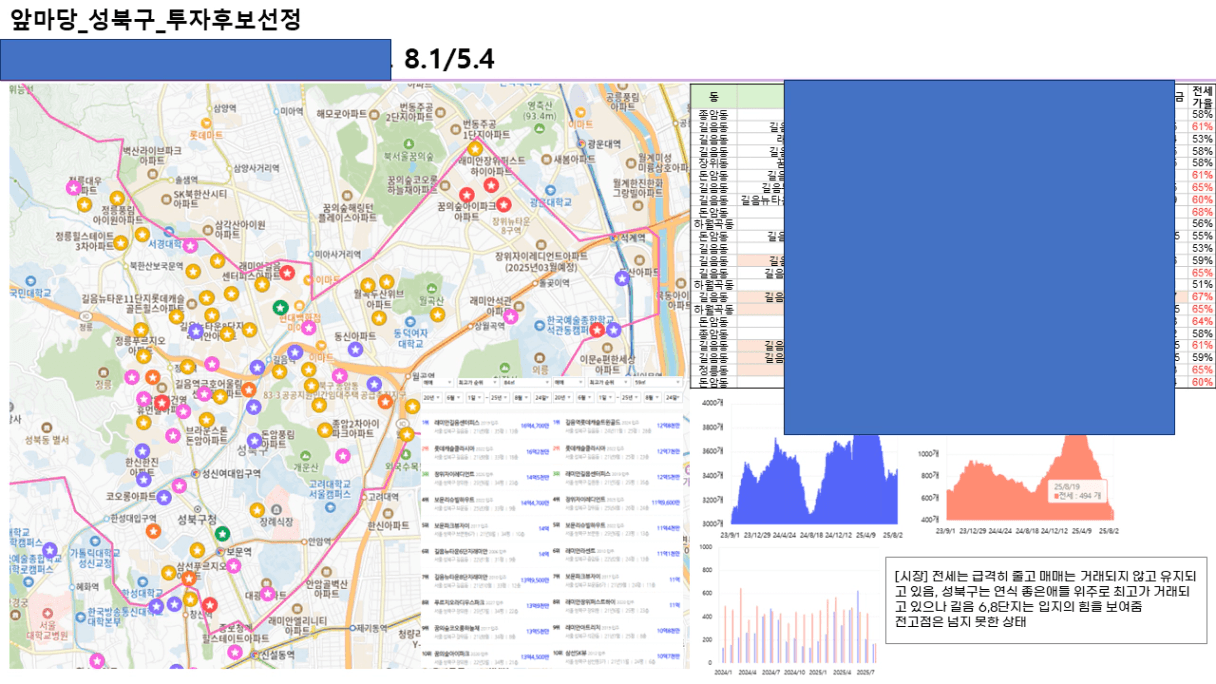Click the 성신여대입구역 station label

(231, 474)
